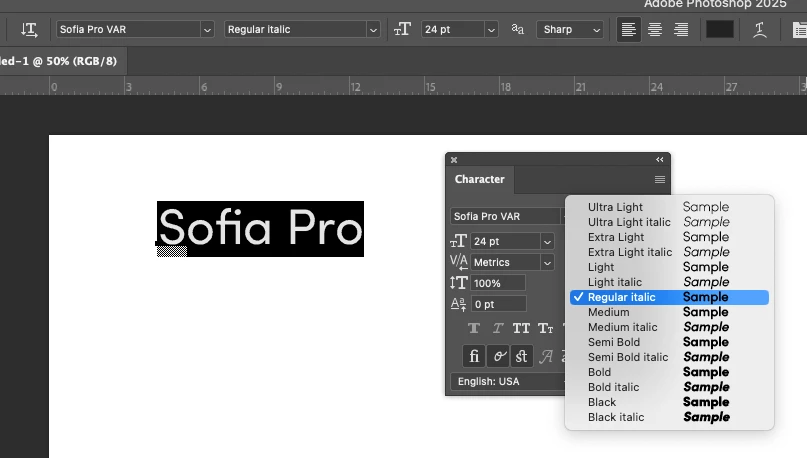Open the Sharp anti-aliasing dropdown
The image size is (807, 458).
(570, 29)
